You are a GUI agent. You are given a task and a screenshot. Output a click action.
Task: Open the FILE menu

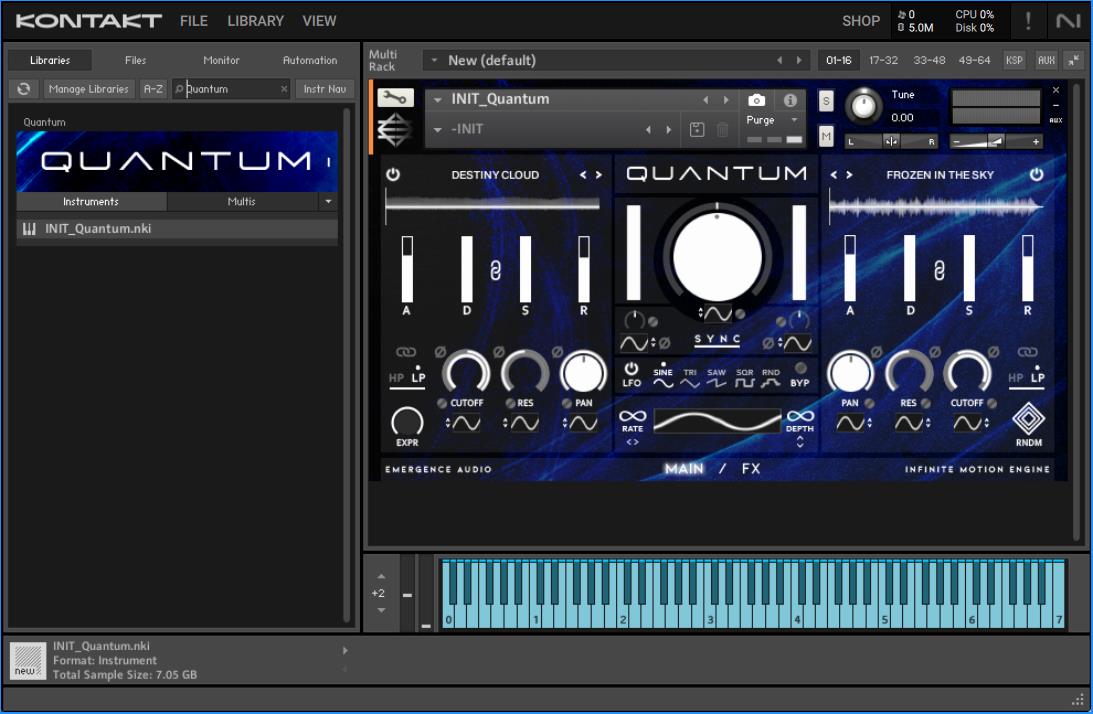click(x=194, y=21)
